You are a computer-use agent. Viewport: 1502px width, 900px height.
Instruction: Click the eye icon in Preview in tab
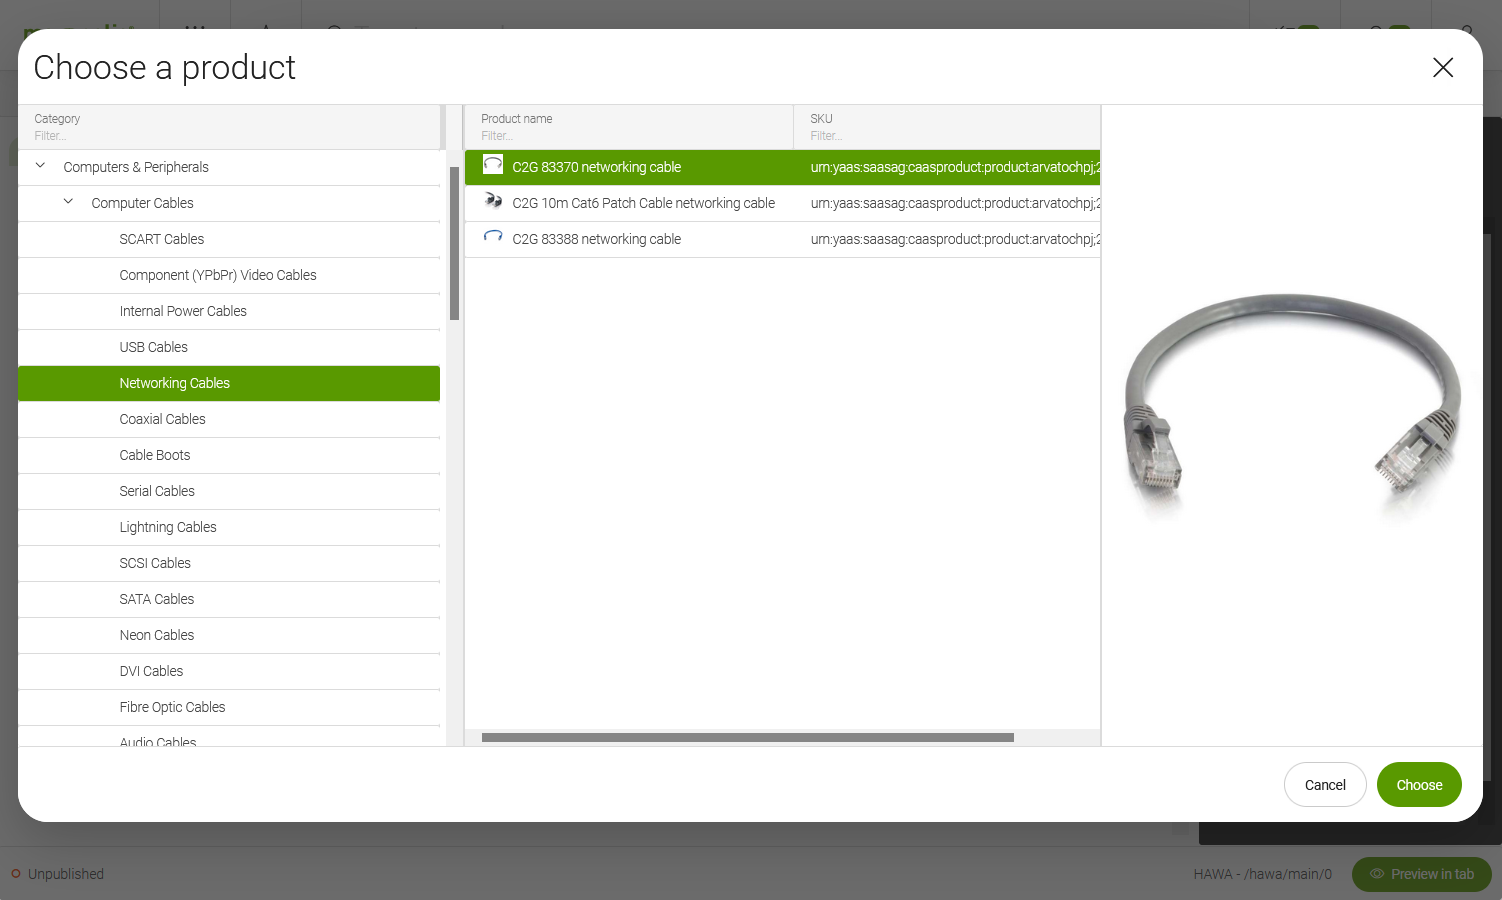[1377, 874]
